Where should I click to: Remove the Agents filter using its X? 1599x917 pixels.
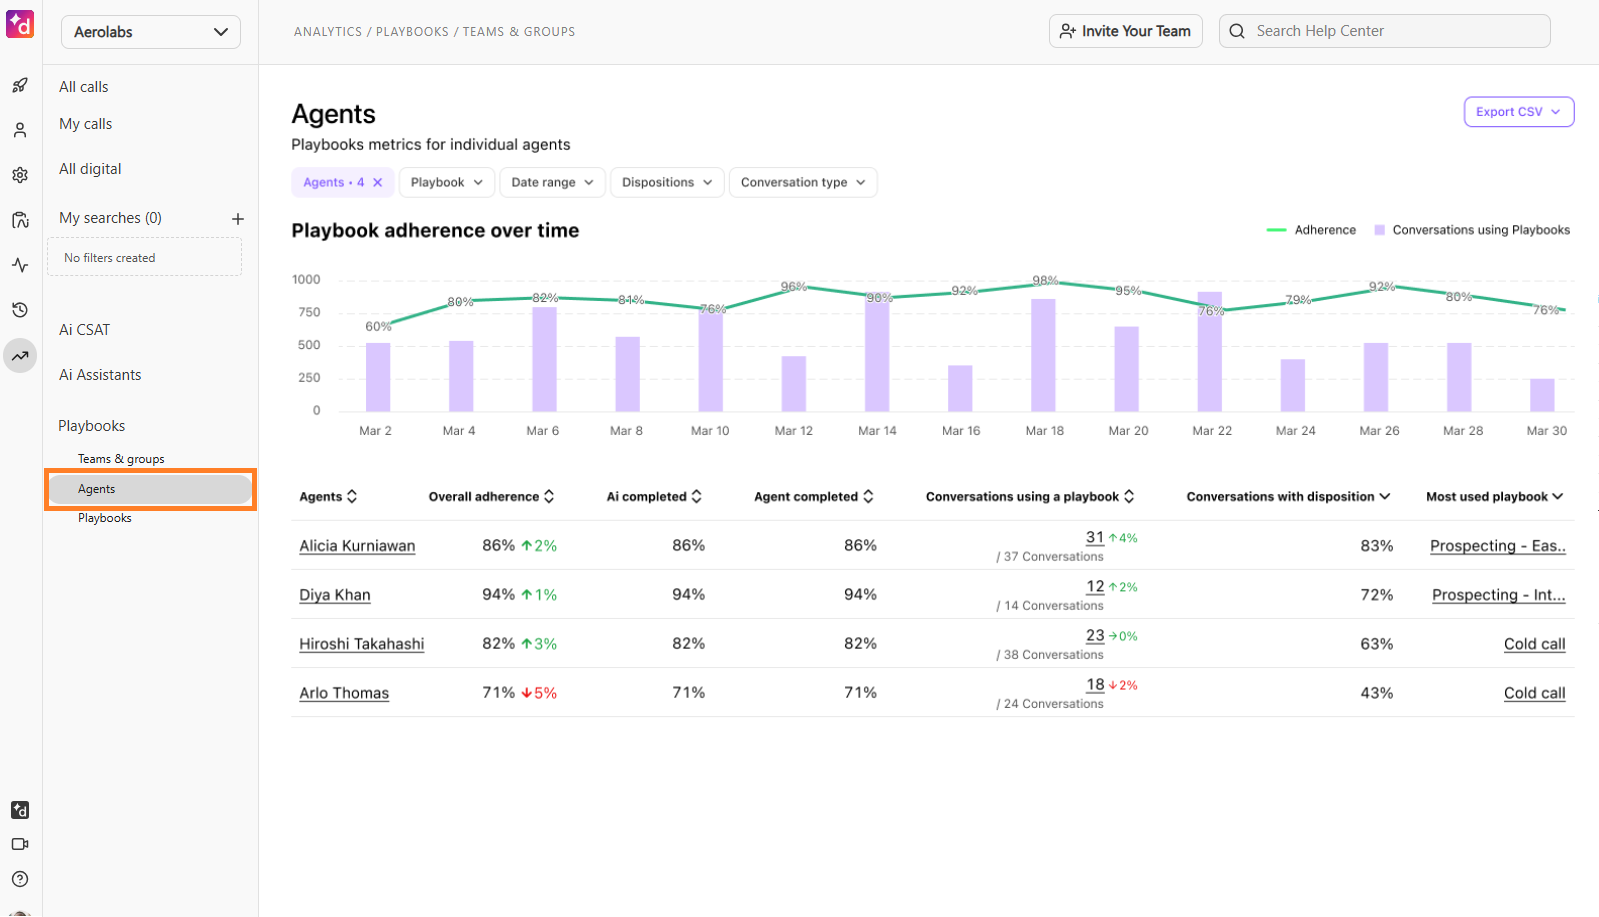coord(378,182)
